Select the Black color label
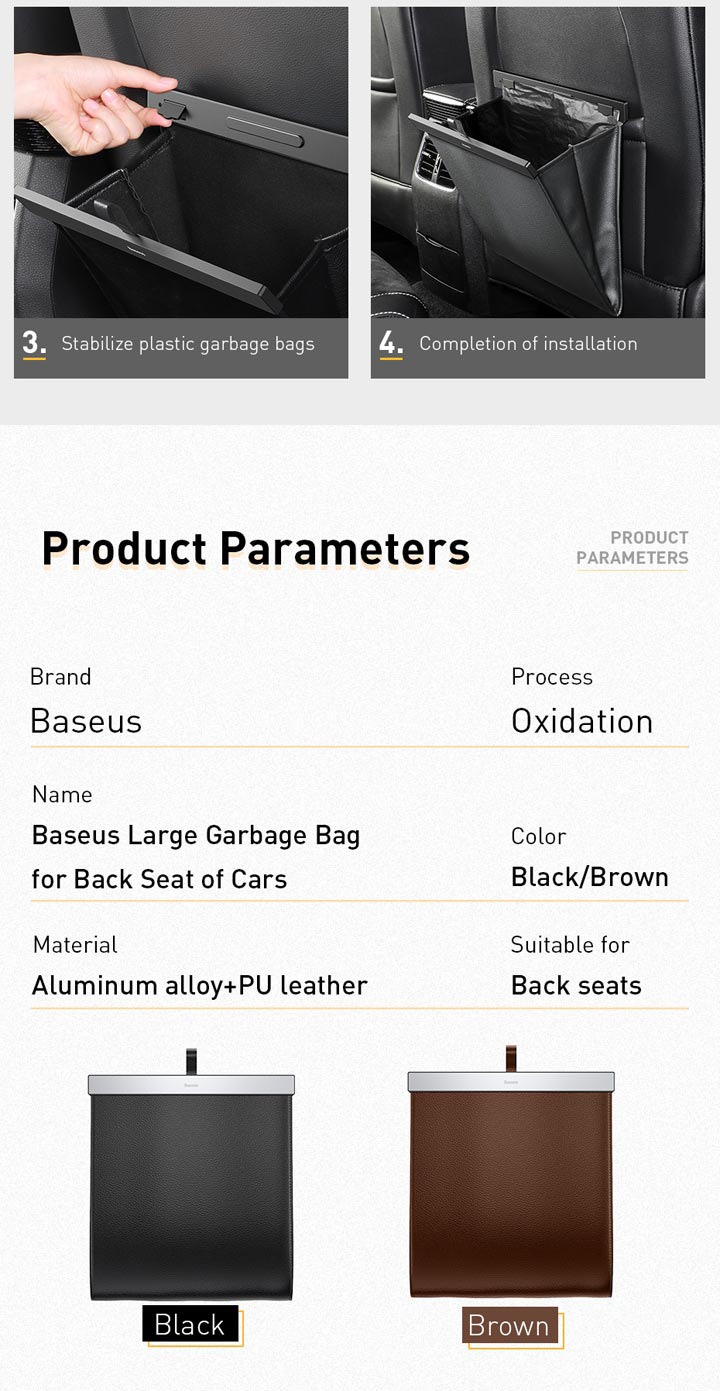The image size is (720, 1391). click(190, 1324)
